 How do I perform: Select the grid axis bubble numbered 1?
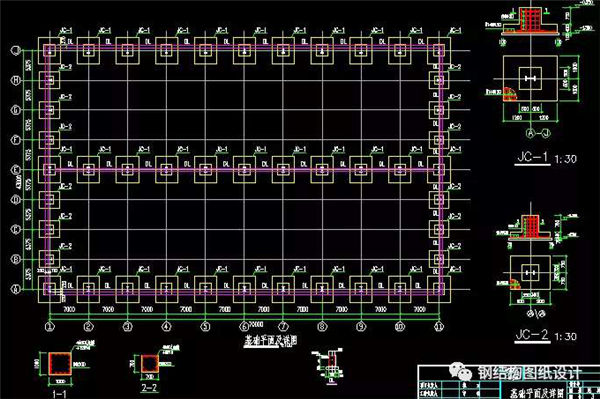coord(50,326)
